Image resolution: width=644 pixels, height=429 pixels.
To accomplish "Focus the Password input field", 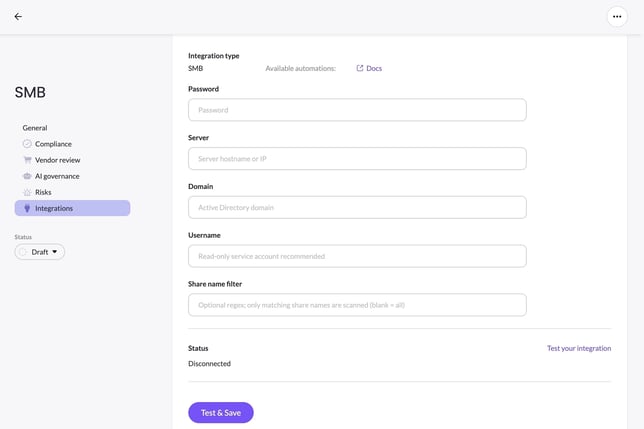I will pos(357,110).
